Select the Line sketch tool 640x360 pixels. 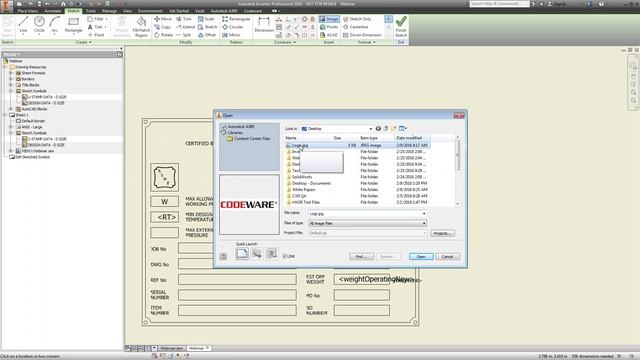pyautogui.click(x=23, y=25)
